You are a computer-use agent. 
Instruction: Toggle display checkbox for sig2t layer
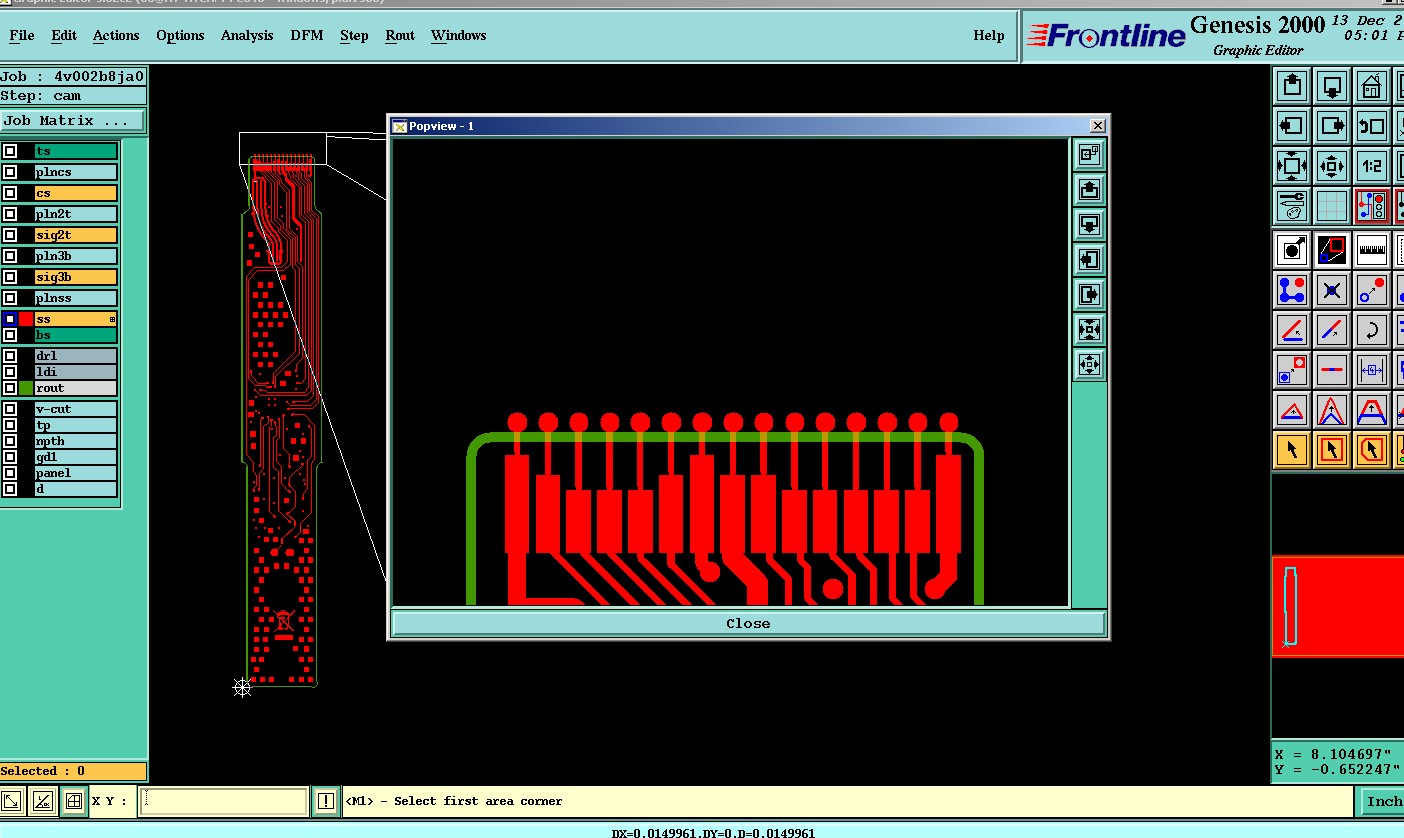(x=10, y=235)
